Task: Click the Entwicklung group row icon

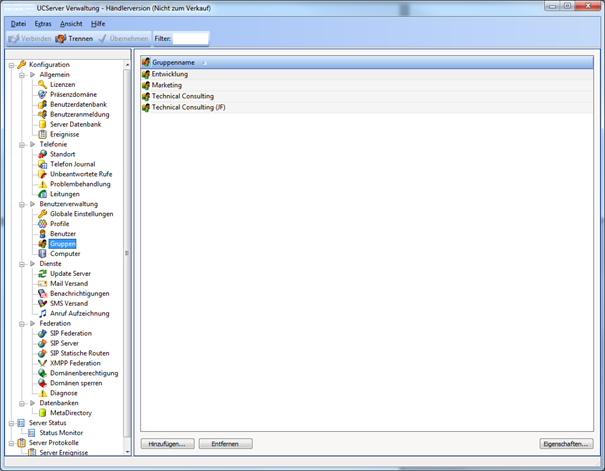Action: (146, 74)
